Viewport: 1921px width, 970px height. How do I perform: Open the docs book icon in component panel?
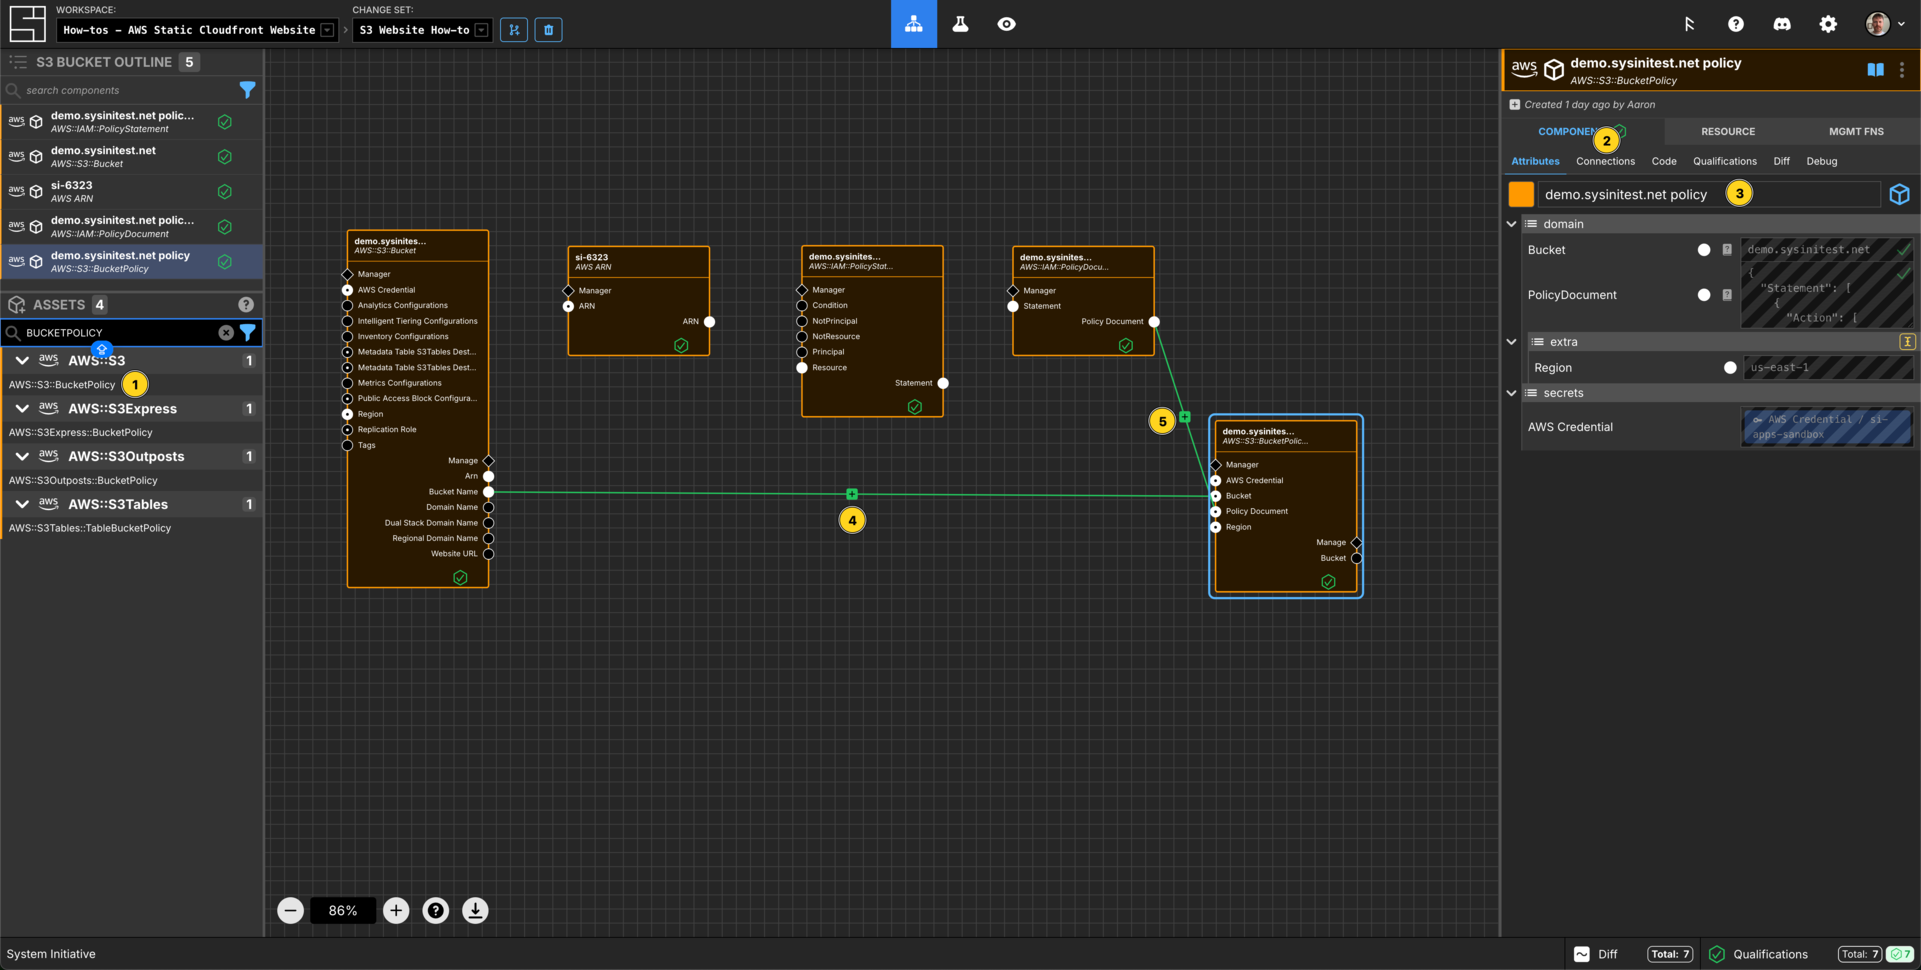coord(1875,70)
